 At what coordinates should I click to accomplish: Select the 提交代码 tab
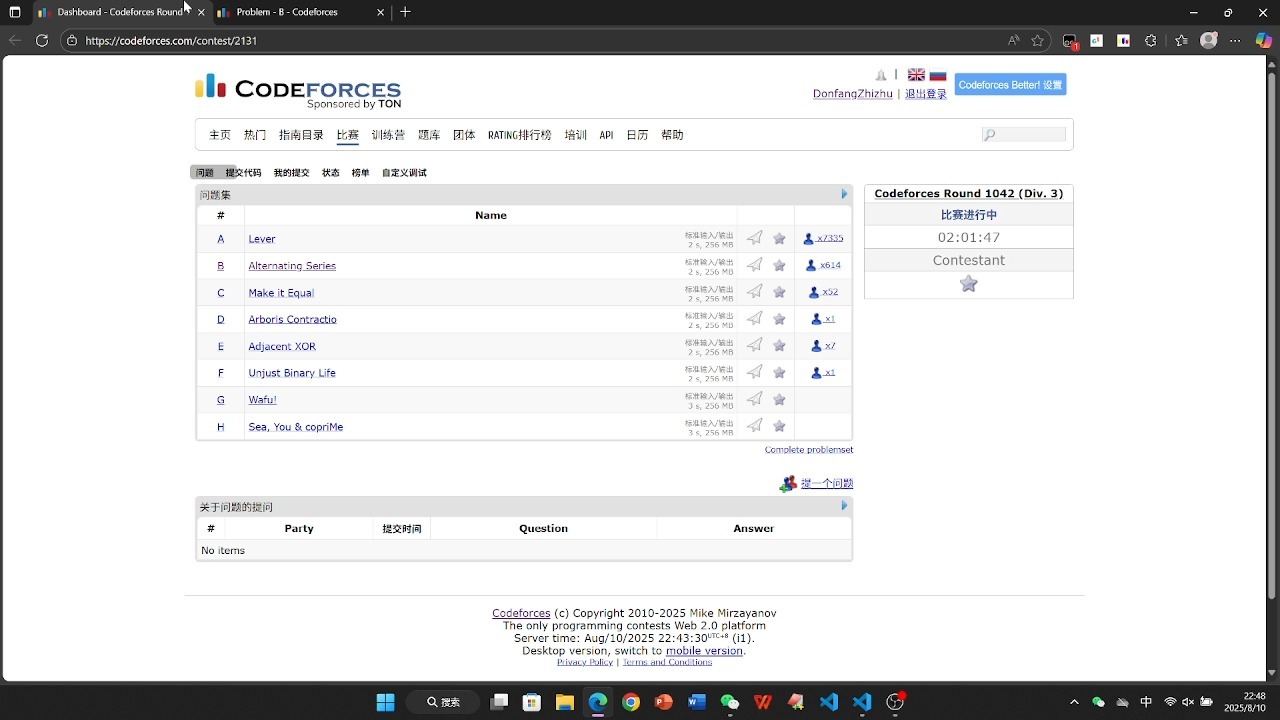(243, 173)
